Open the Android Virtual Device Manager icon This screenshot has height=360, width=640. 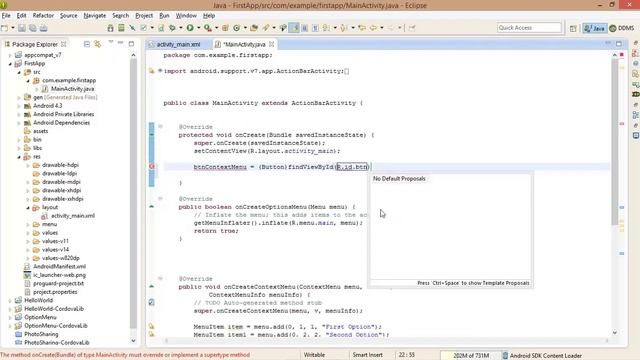pos(121,28)
